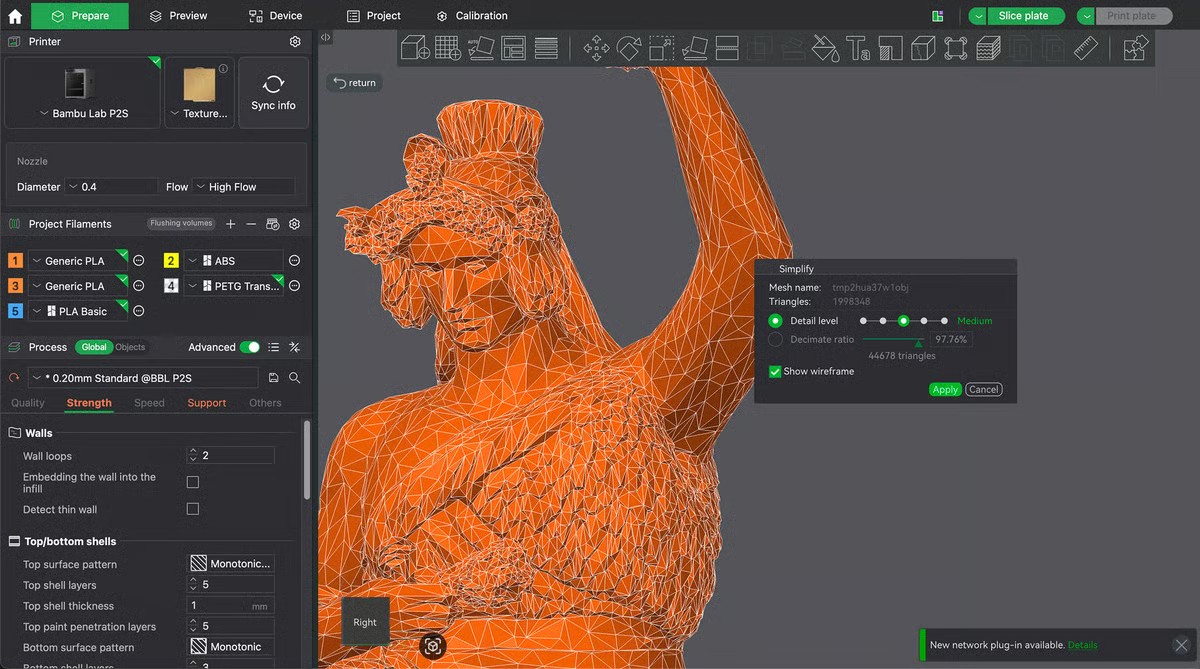Click the yellow filament 2 color swatch
Viewport: 1200px width, 669px height.
(171, 261)
